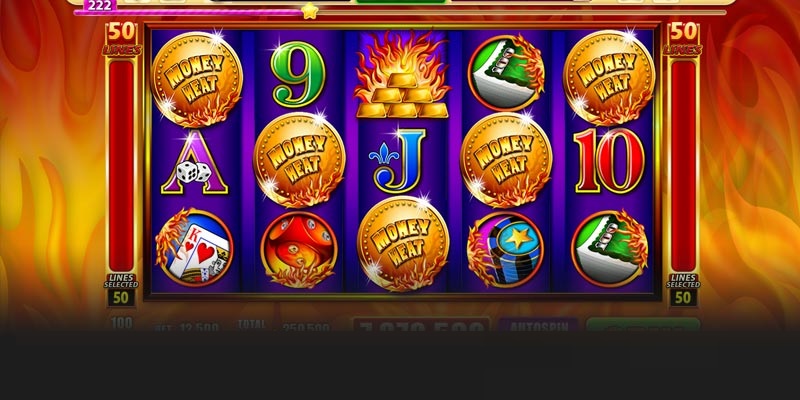The image size is (800, 400).
Task: Click the left 50 Lines label
Action: [x=121, y=39]
